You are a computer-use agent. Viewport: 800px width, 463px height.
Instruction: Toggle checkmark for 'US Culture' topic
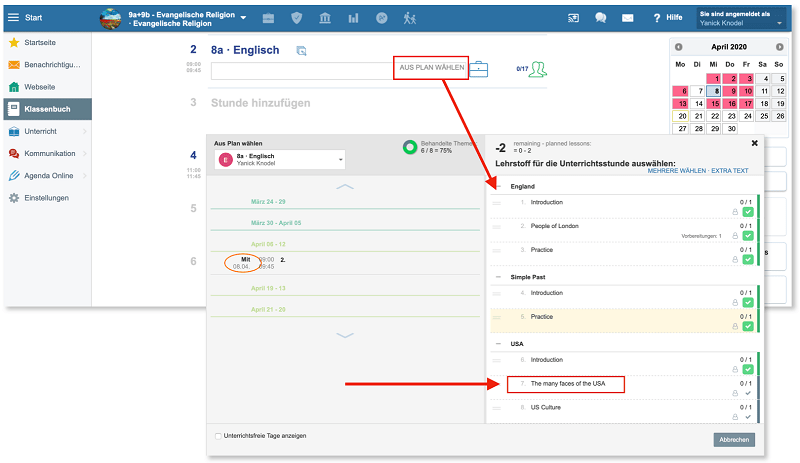click(x=748, y=417)
